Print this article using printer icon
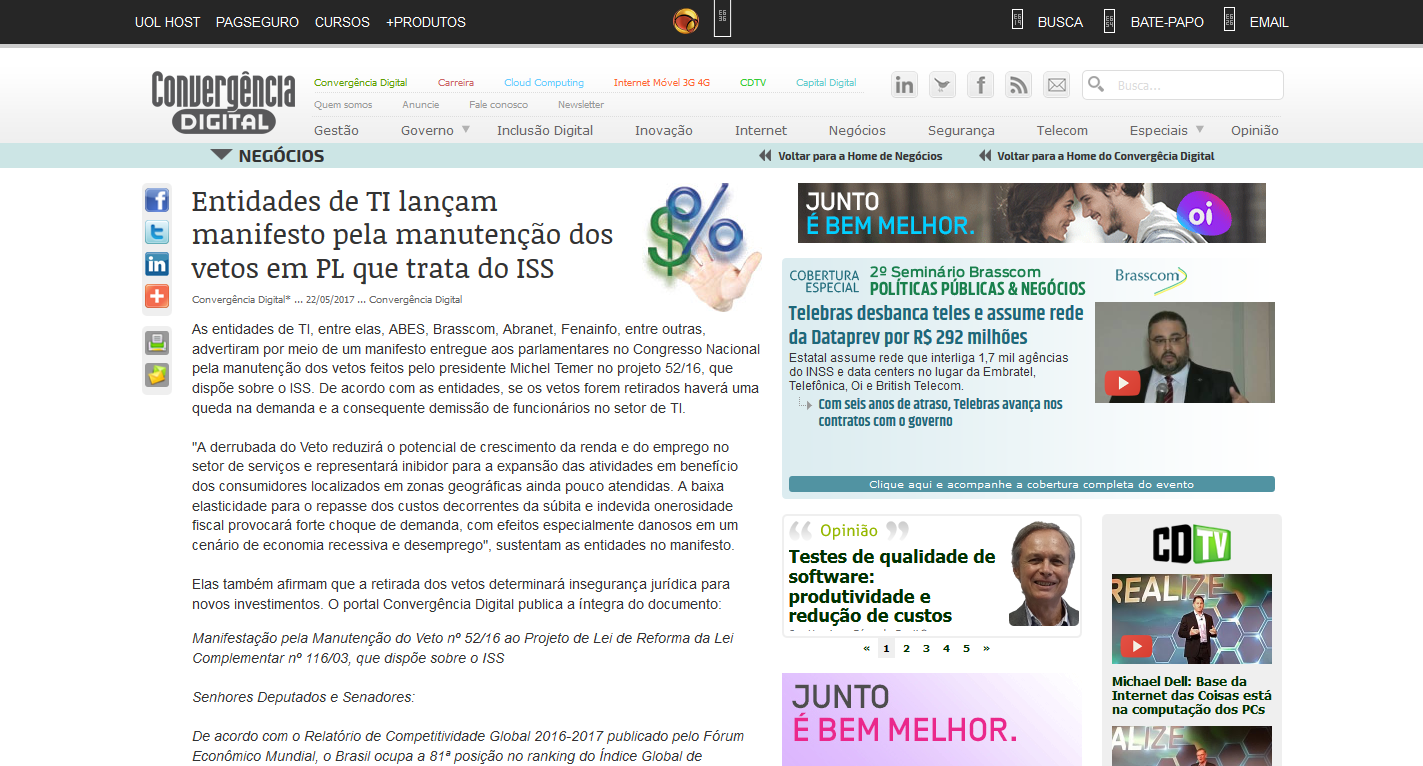 click(x=157, y=343)
